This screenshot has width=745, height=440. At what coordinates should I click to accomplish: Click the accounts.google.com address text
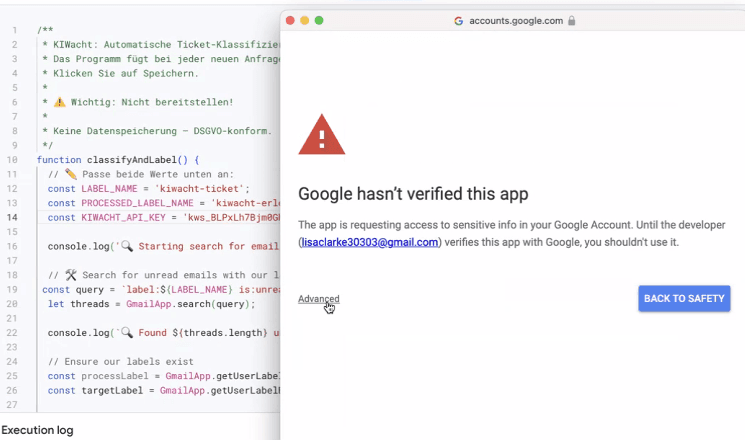tap(515, 20)
